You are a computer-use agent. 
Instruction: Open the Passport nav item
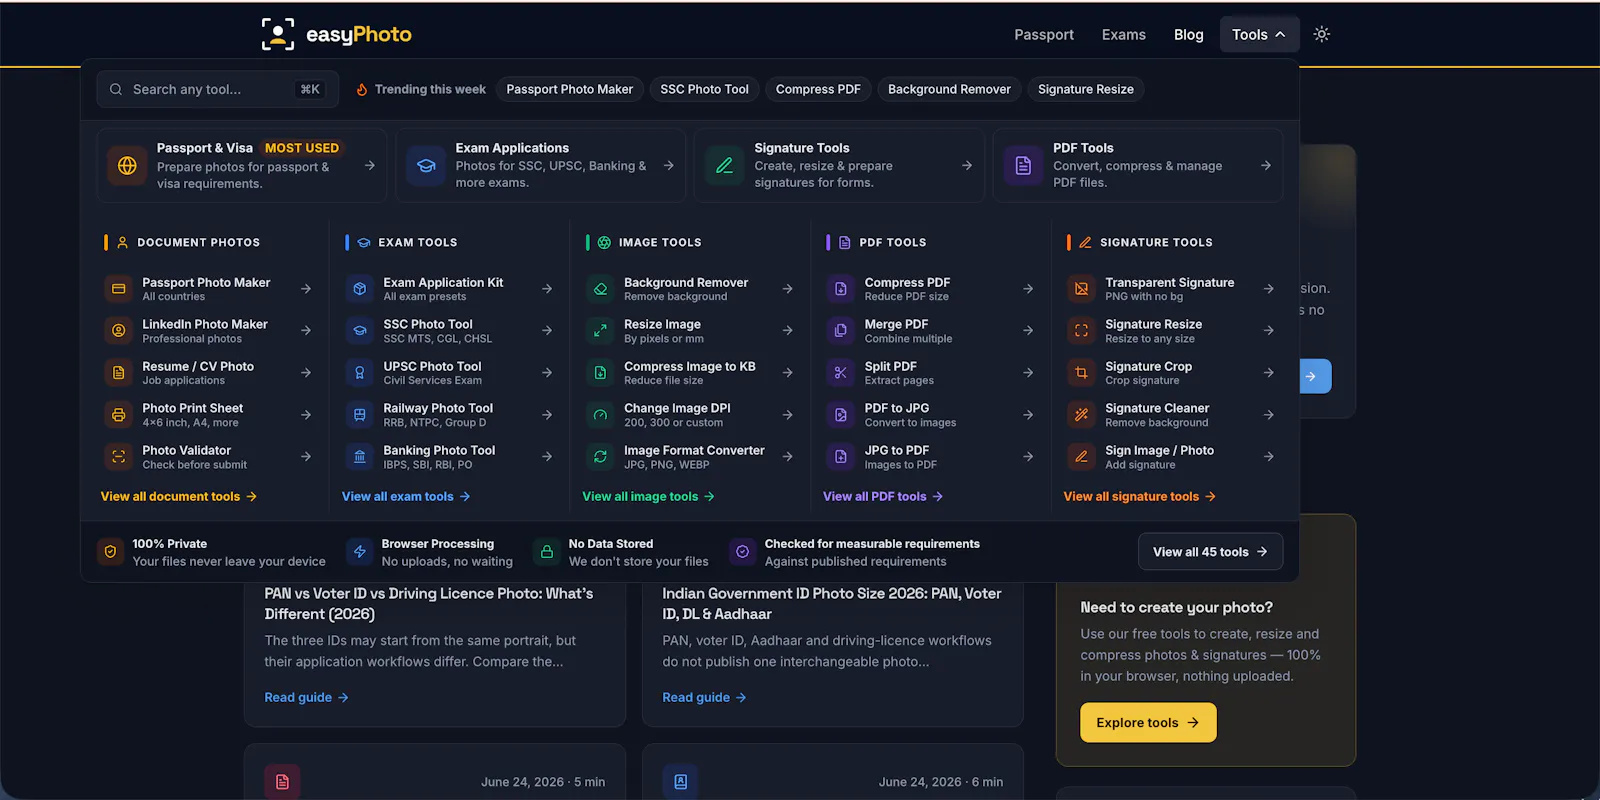click(1044, 34)
